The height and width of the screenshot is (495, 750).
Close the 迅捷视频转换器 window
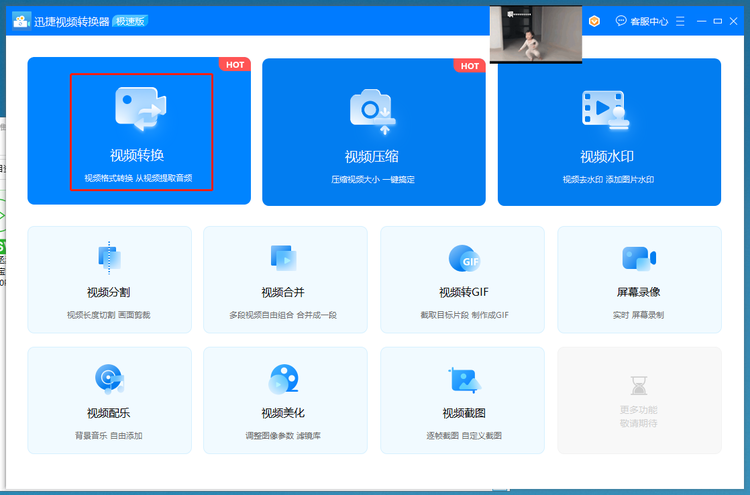(x=734, y=21)
